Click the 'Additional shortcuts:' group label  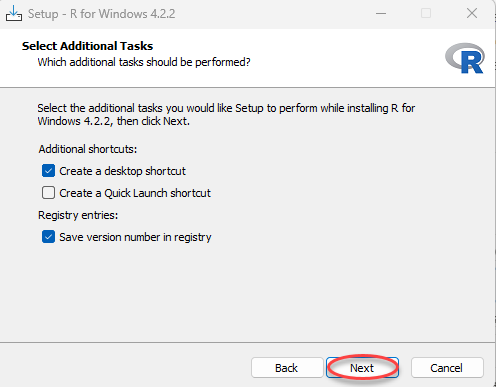point(88,149)
